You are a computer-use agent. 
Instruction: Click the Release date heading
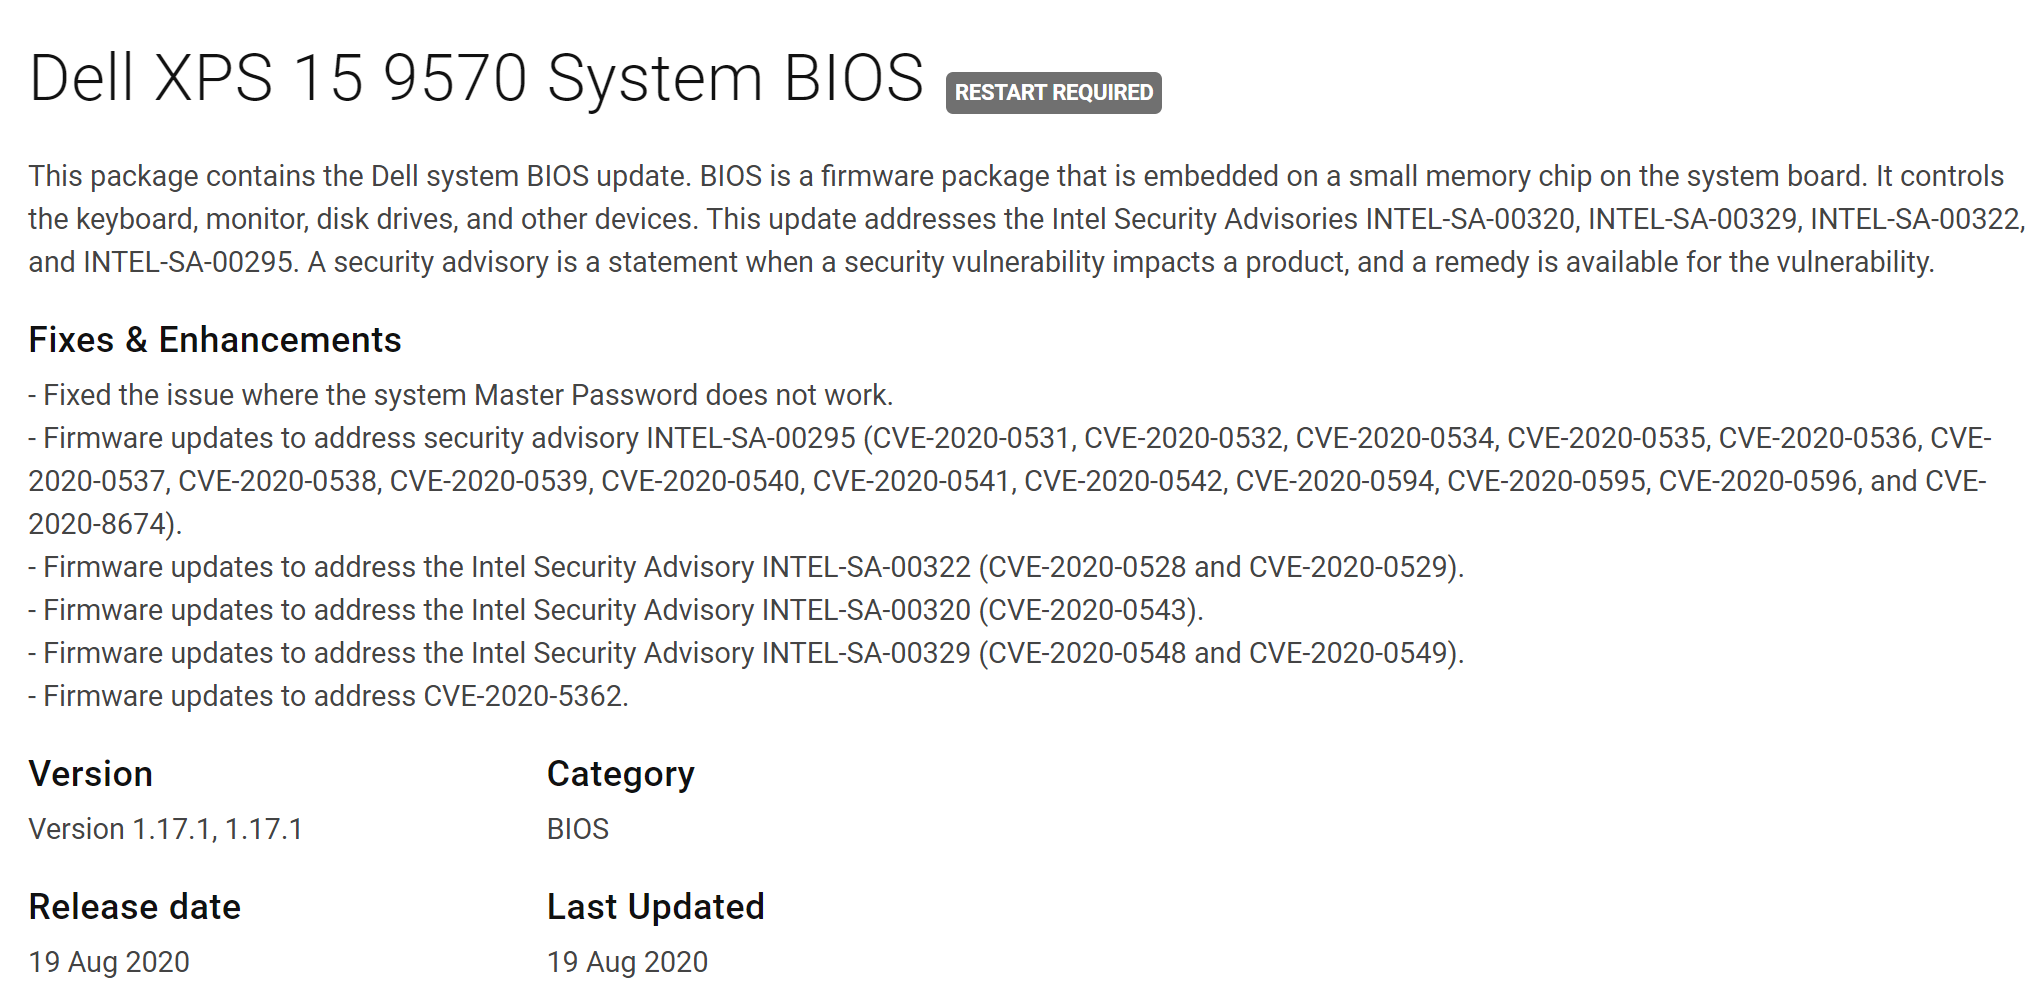click(135, 907)
